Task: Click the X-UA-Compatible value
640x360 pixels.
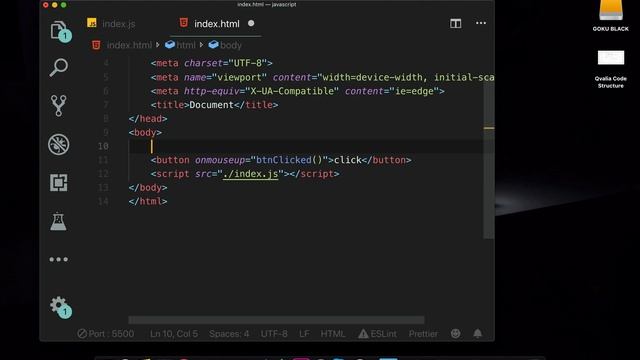Action: [x=292, y=91]
